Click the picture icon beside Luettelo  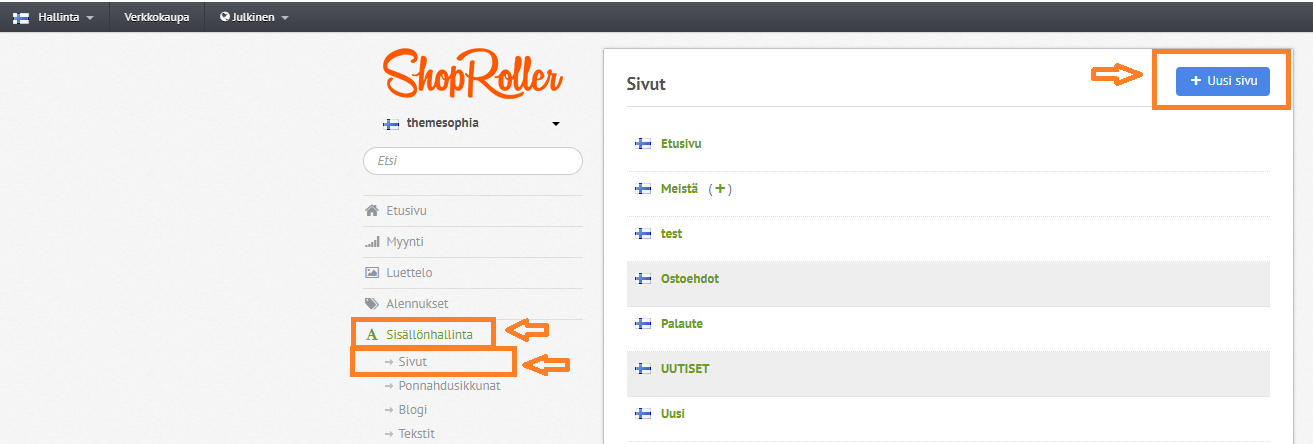click(372, 273)
